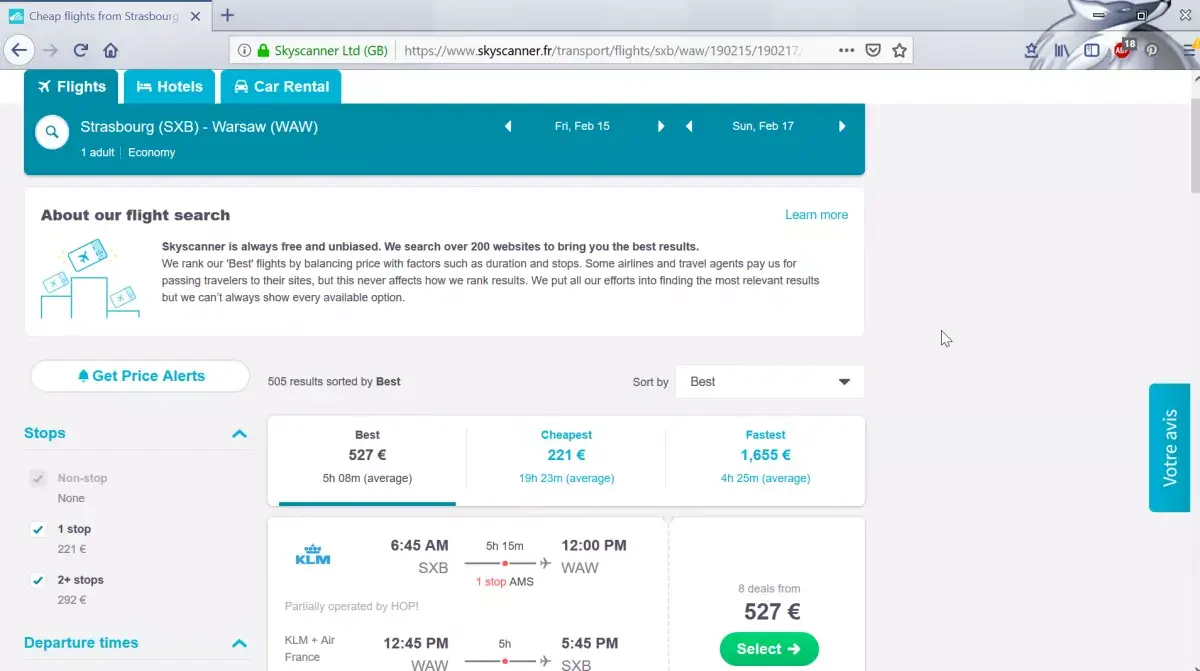Viewport: 1200px width, 671px height.
Task: Select the Cheapest 221 € tab
Action: tap(566, 461)
